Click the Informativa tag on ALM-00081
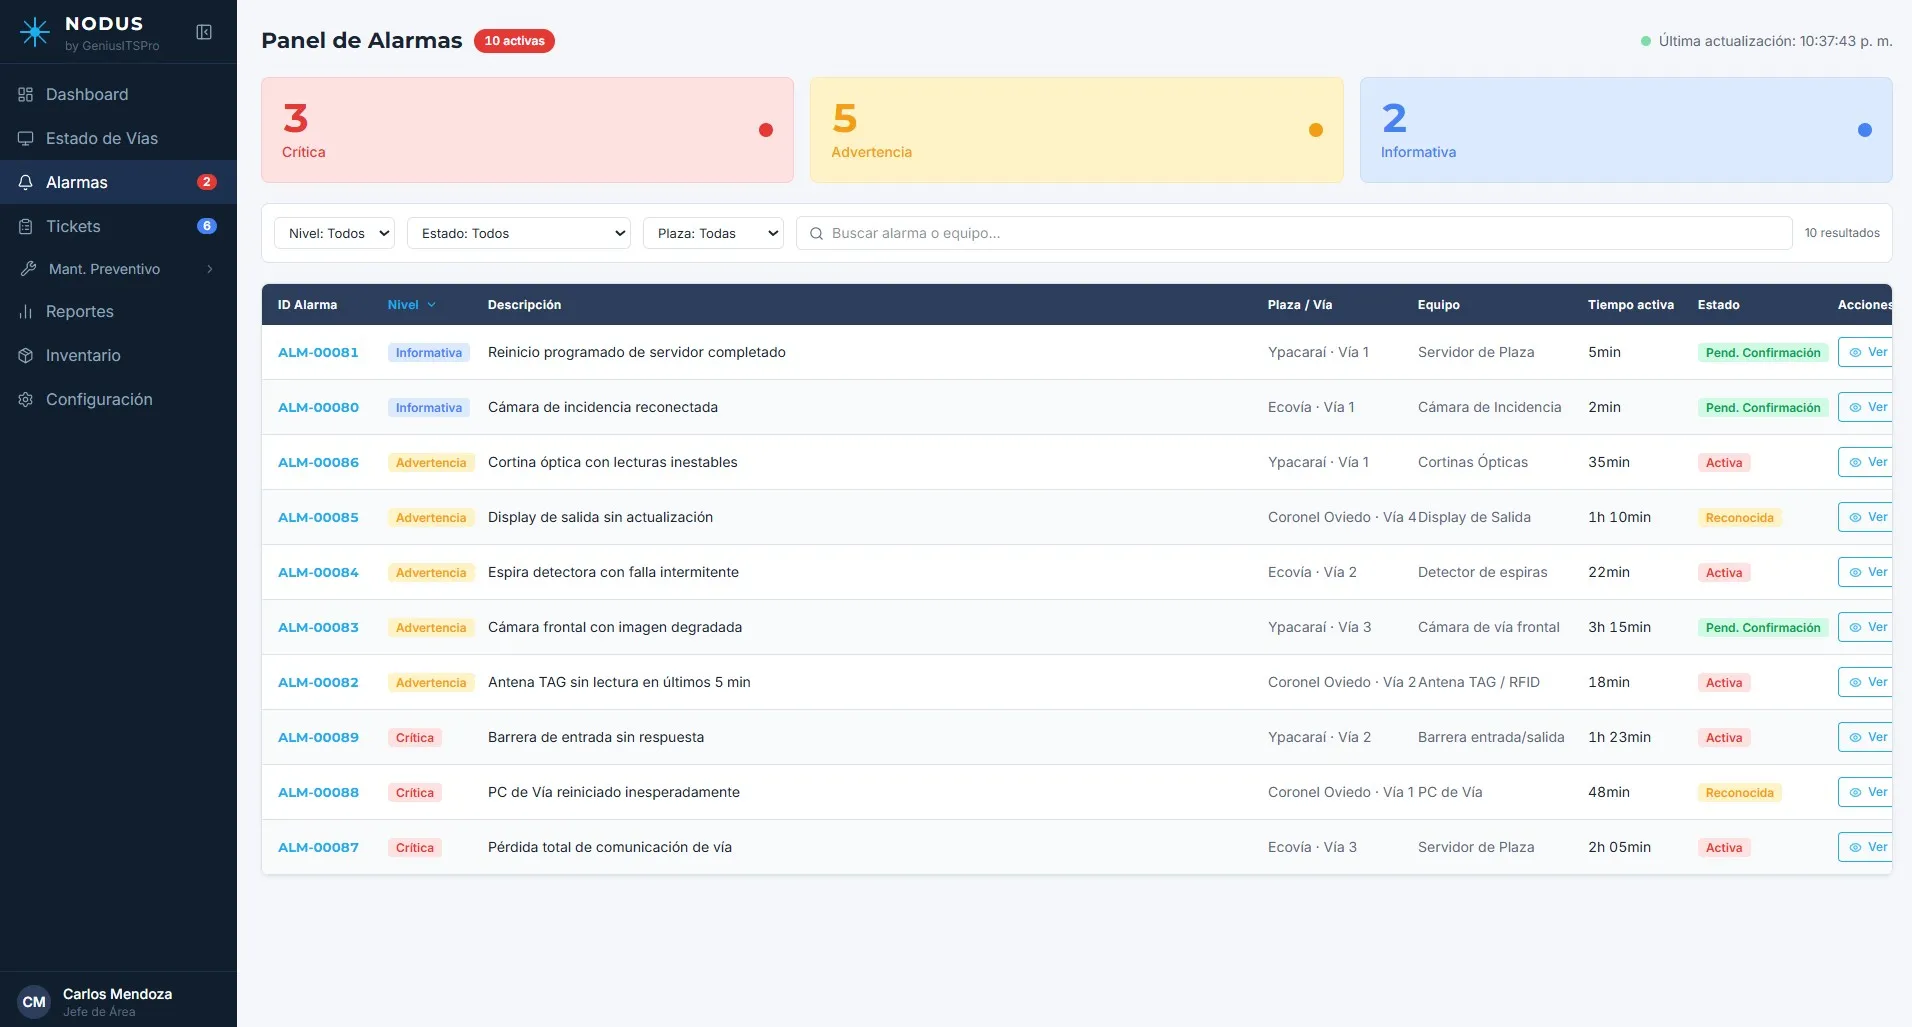This screenshot has width=1912, height=1027. pos(429,352)
